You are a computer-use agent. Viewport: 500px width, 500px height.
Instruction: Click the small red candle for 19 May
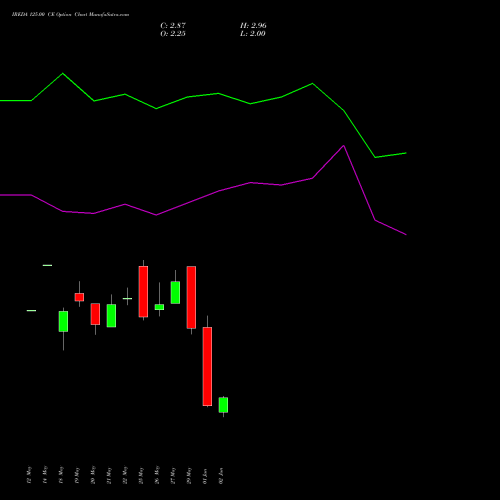79,297
